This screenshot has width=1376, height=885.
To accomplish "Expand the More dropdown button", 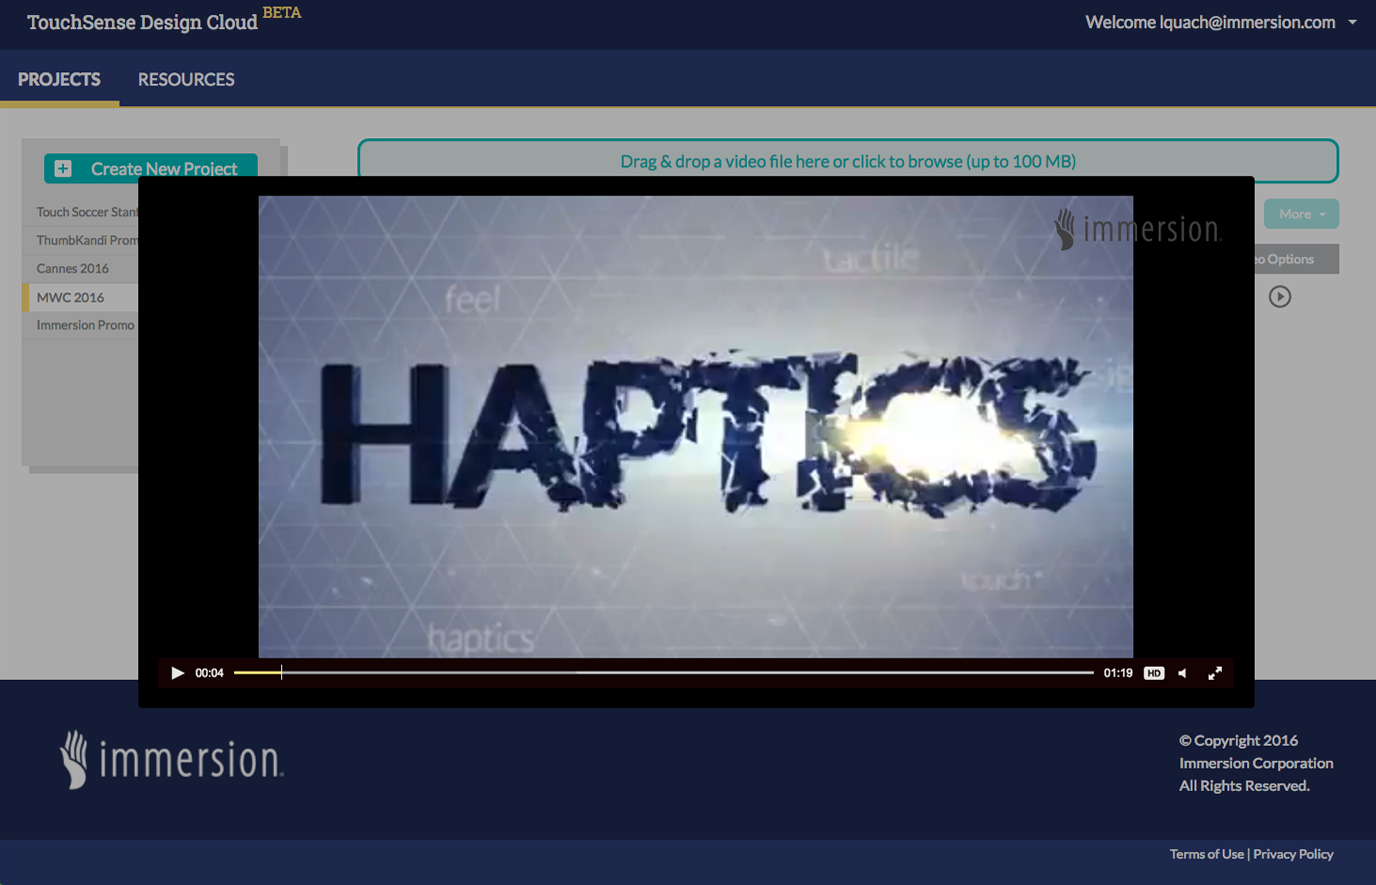I will [1301, 214].
